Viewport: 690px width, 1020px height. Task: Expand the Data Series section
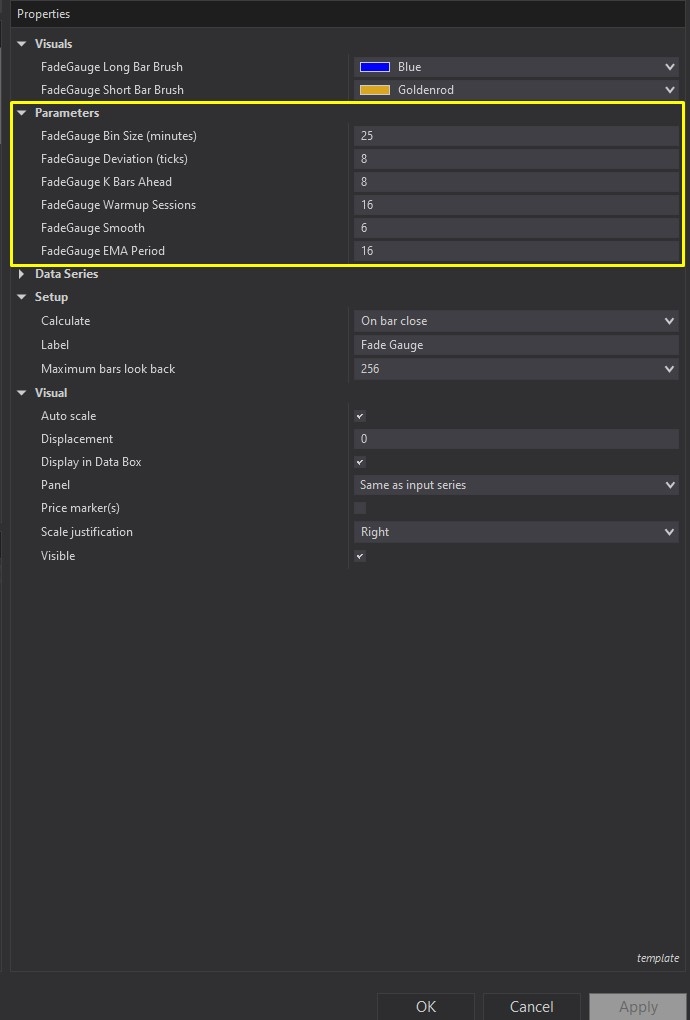tap(22, 274)
